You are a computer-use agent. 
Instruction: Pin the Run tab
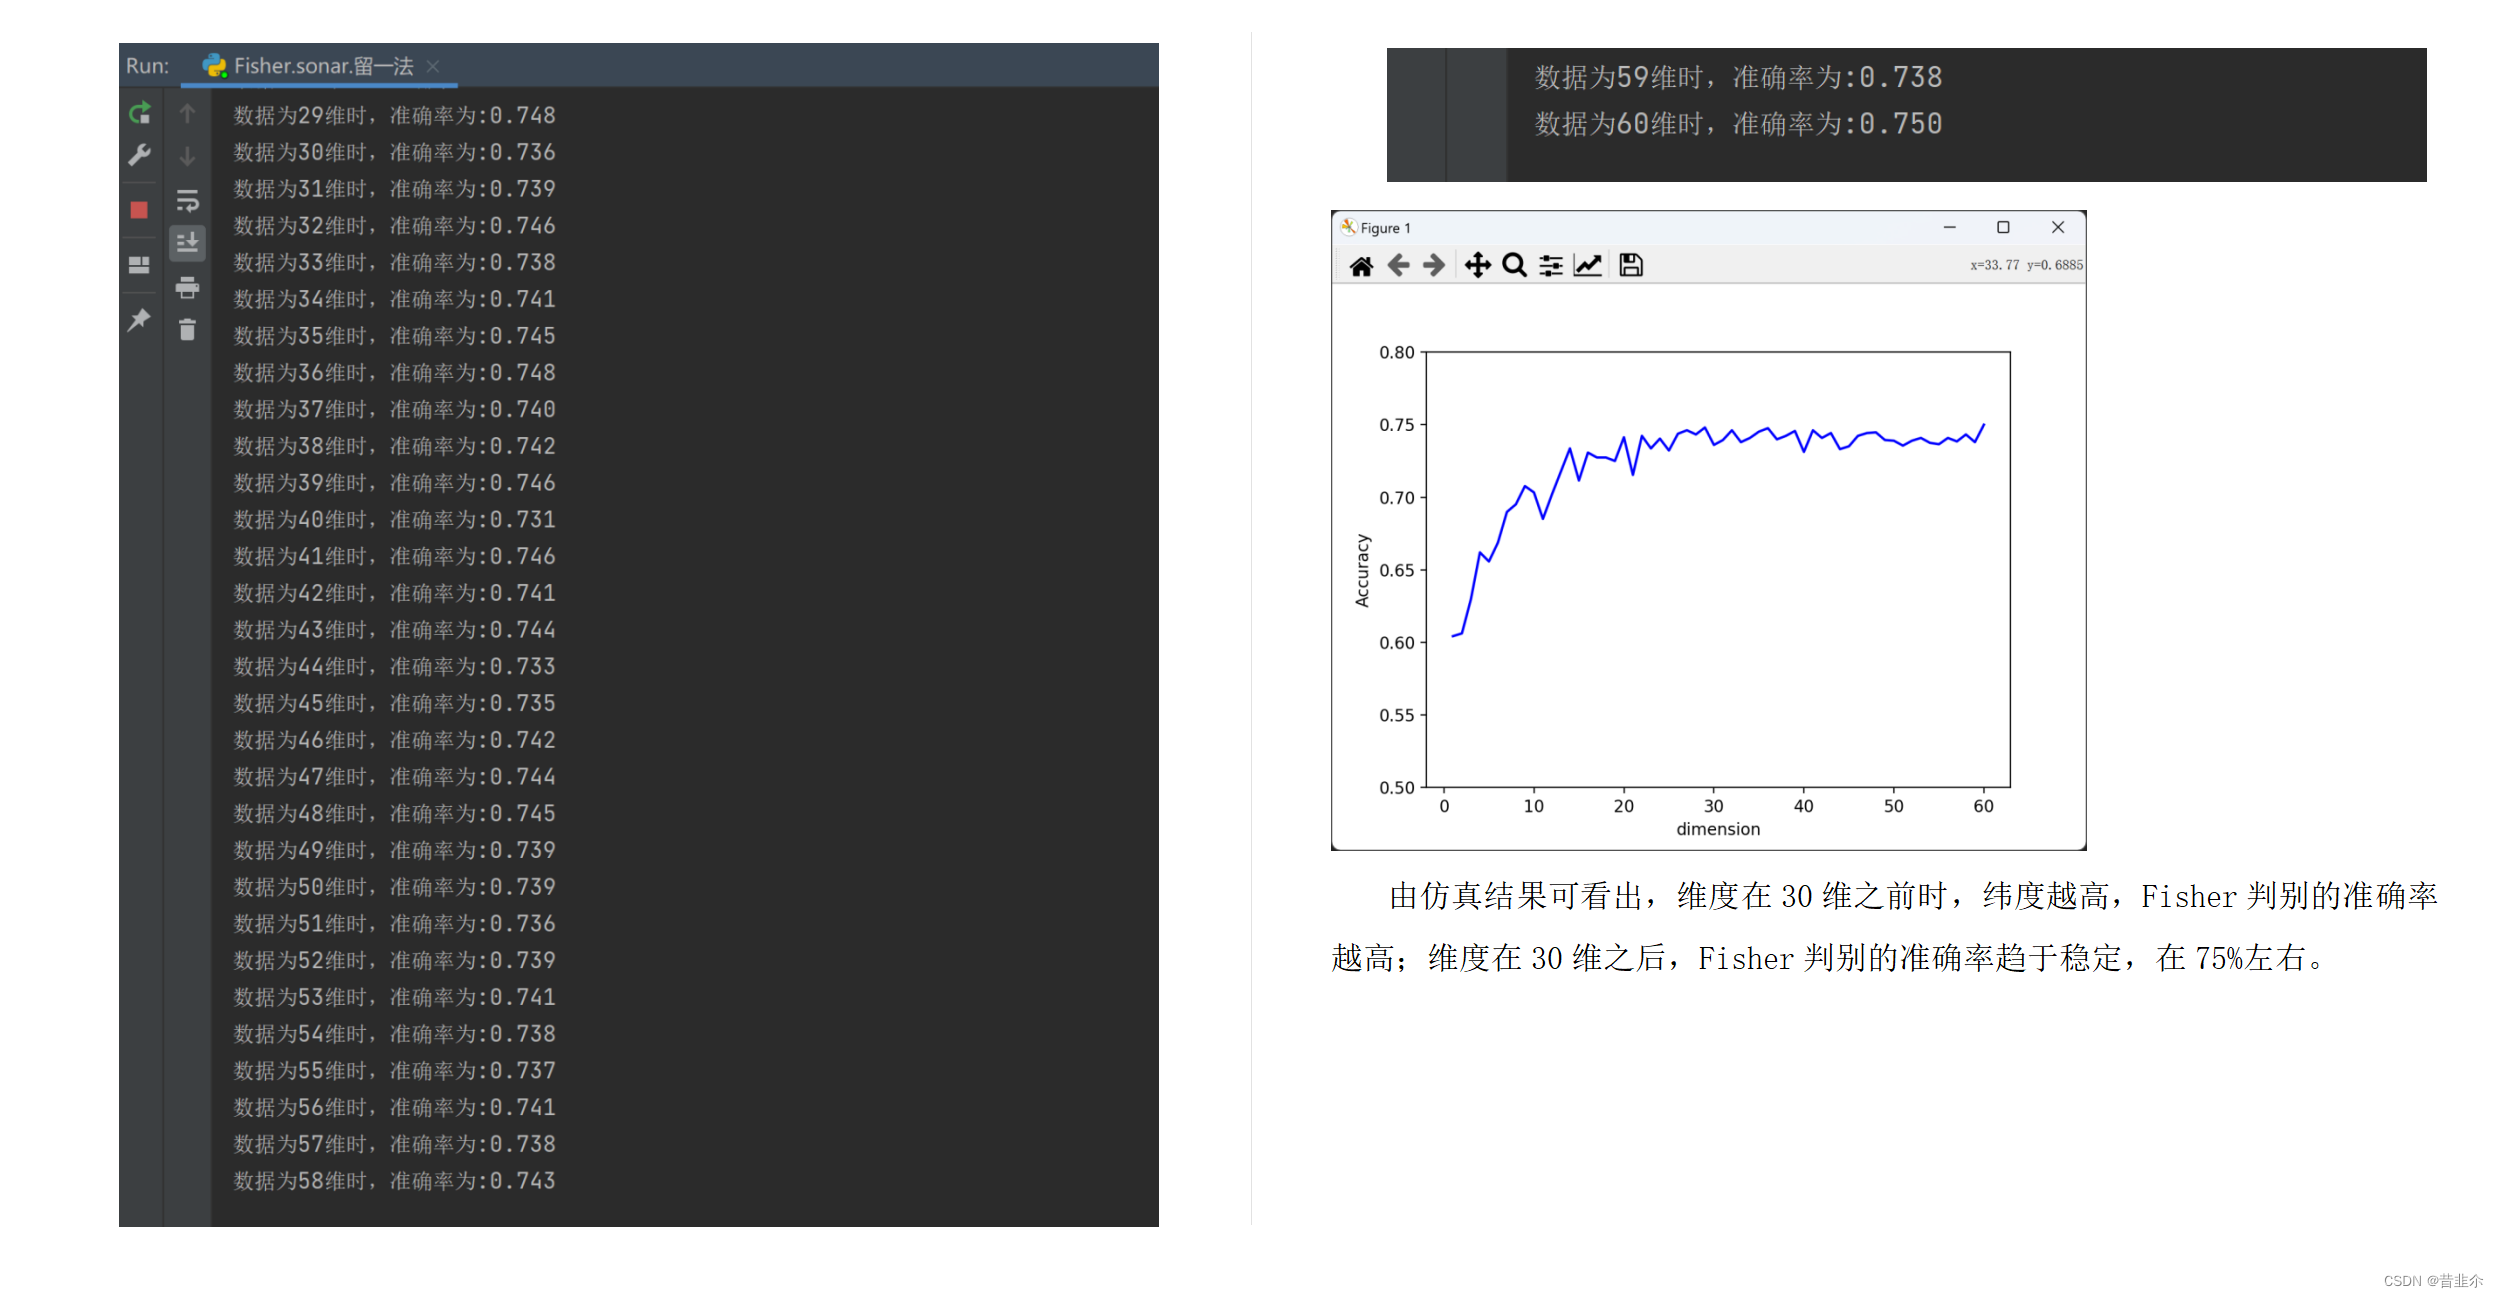[139, 320]
